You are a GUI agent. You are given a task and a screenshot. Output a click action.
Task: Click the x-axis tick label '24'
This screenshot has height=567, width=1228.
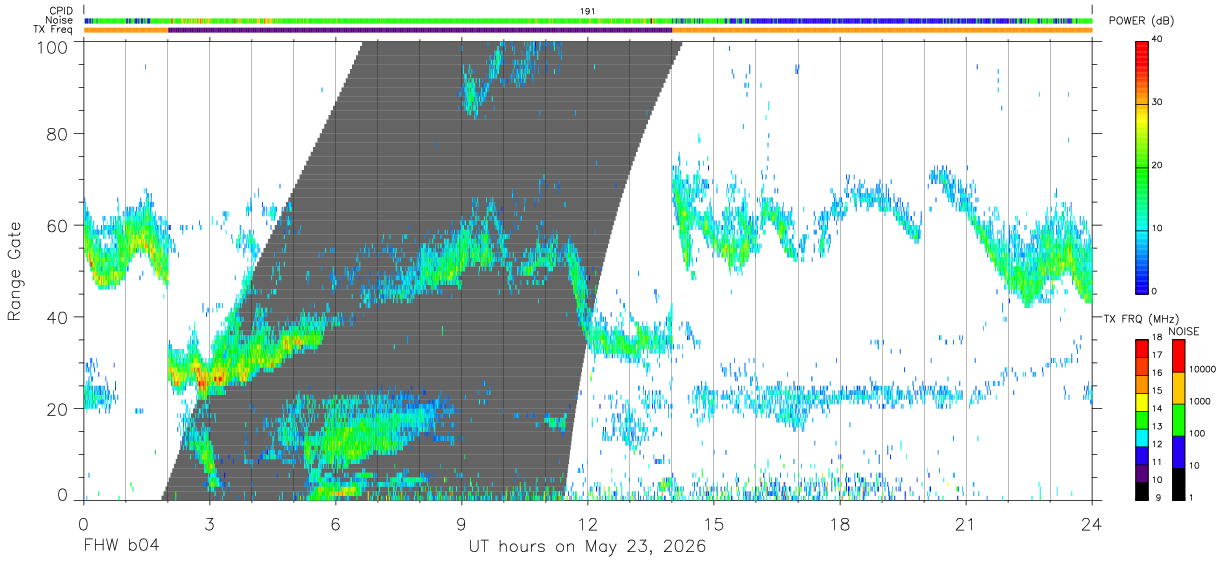[x=1091, y=524]
